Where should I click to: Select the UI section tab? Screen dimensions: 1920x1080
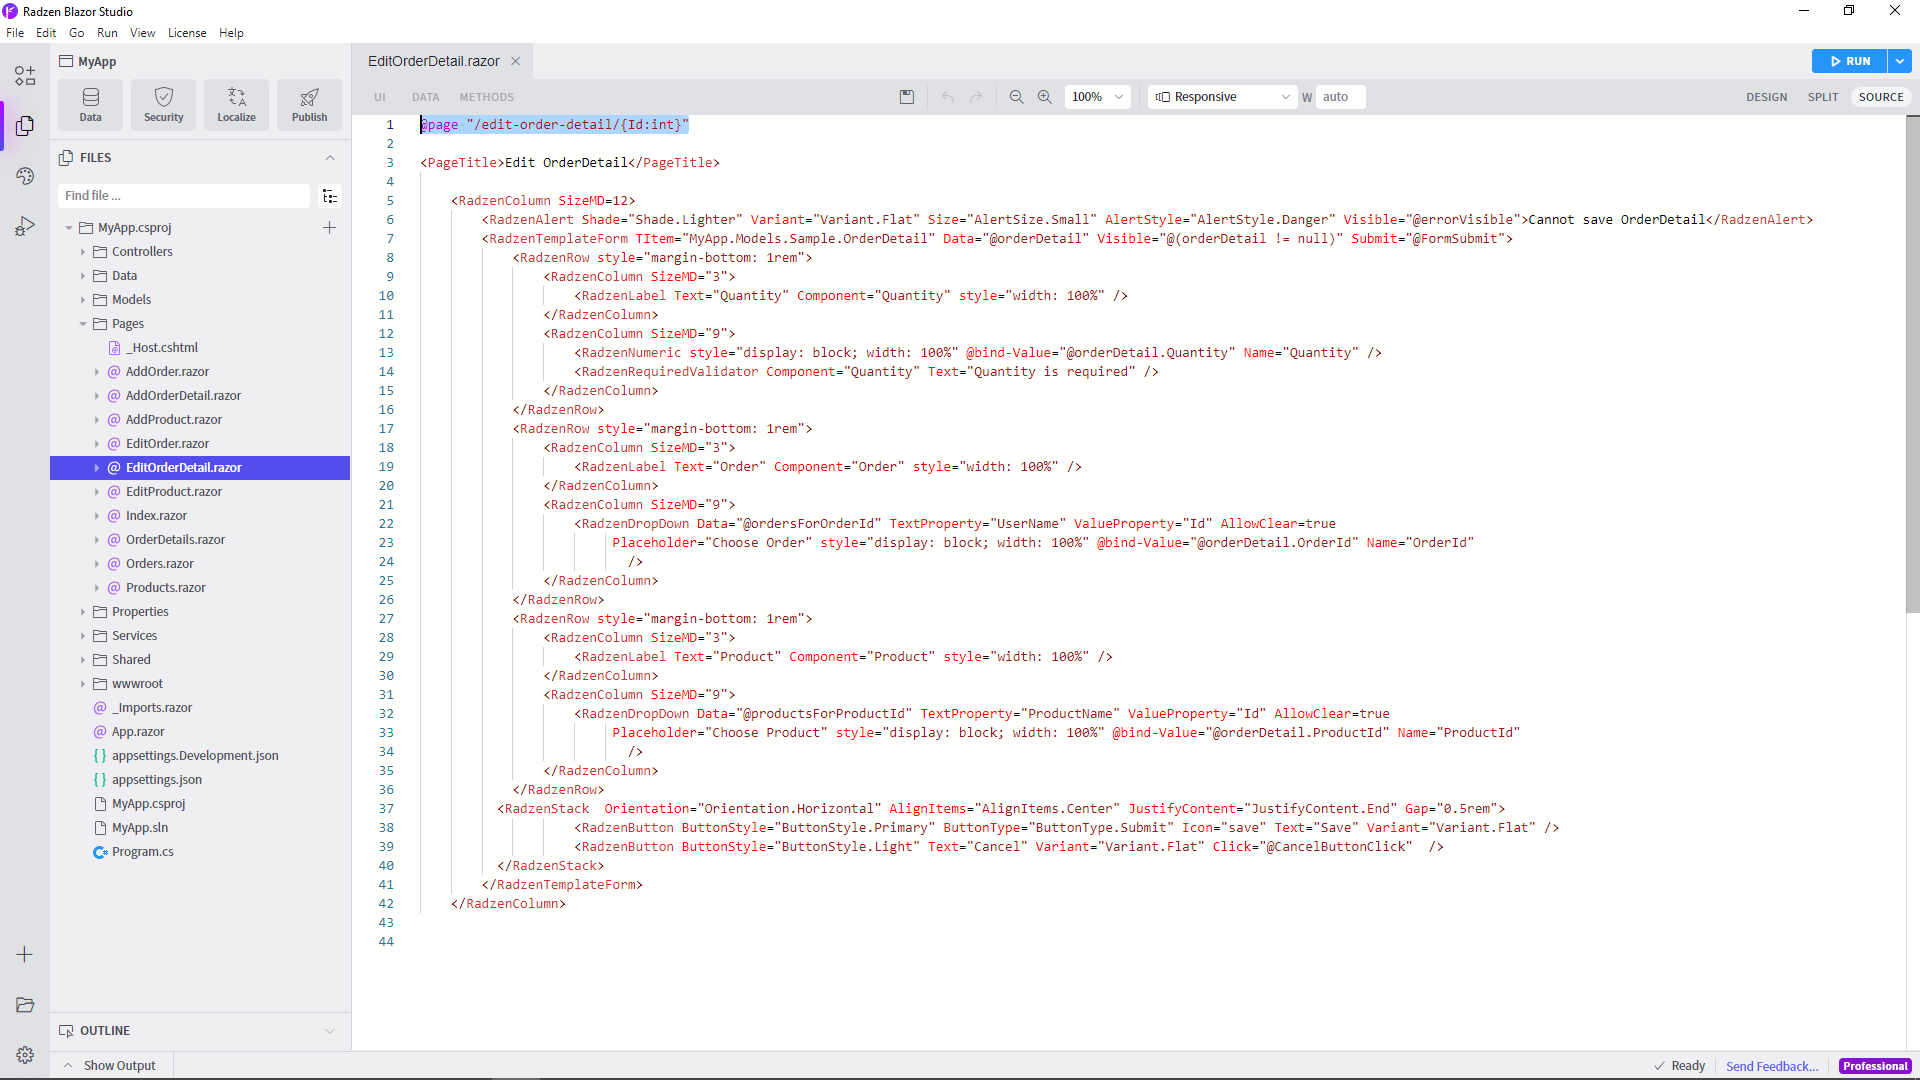point(380,97)
